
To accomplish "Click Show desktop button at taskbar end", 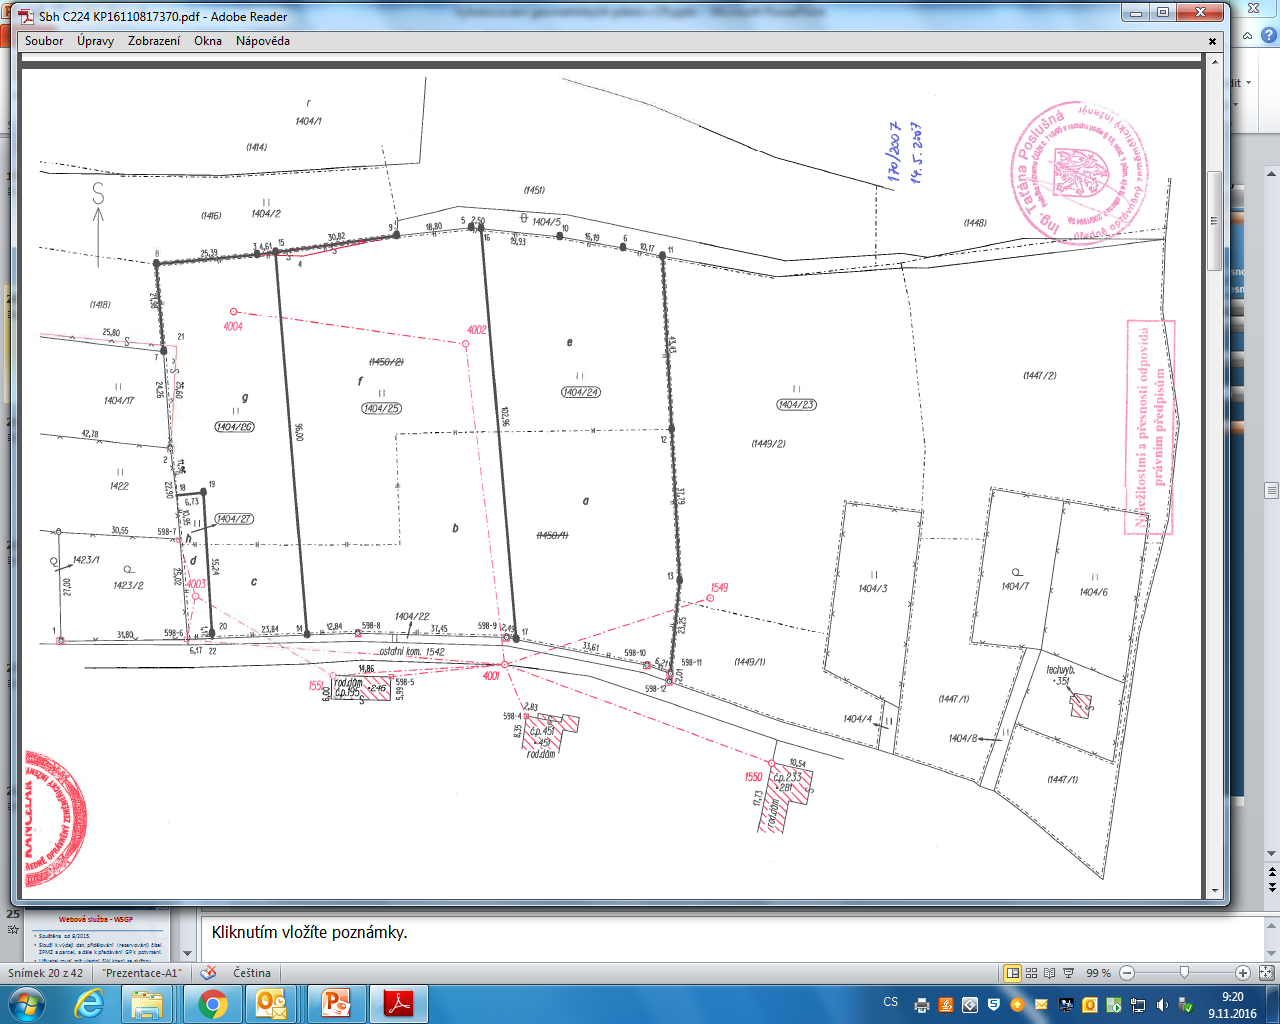I will (1272, 1004).
